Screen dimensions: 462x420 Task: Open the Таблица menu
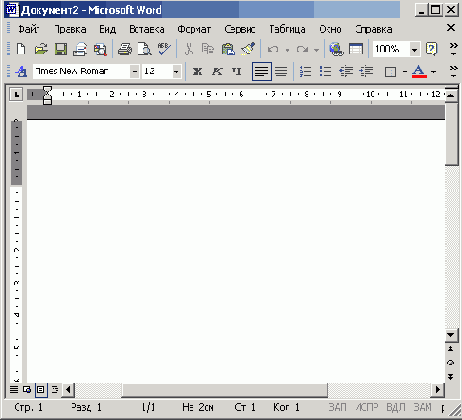click(x=287, y=29)
